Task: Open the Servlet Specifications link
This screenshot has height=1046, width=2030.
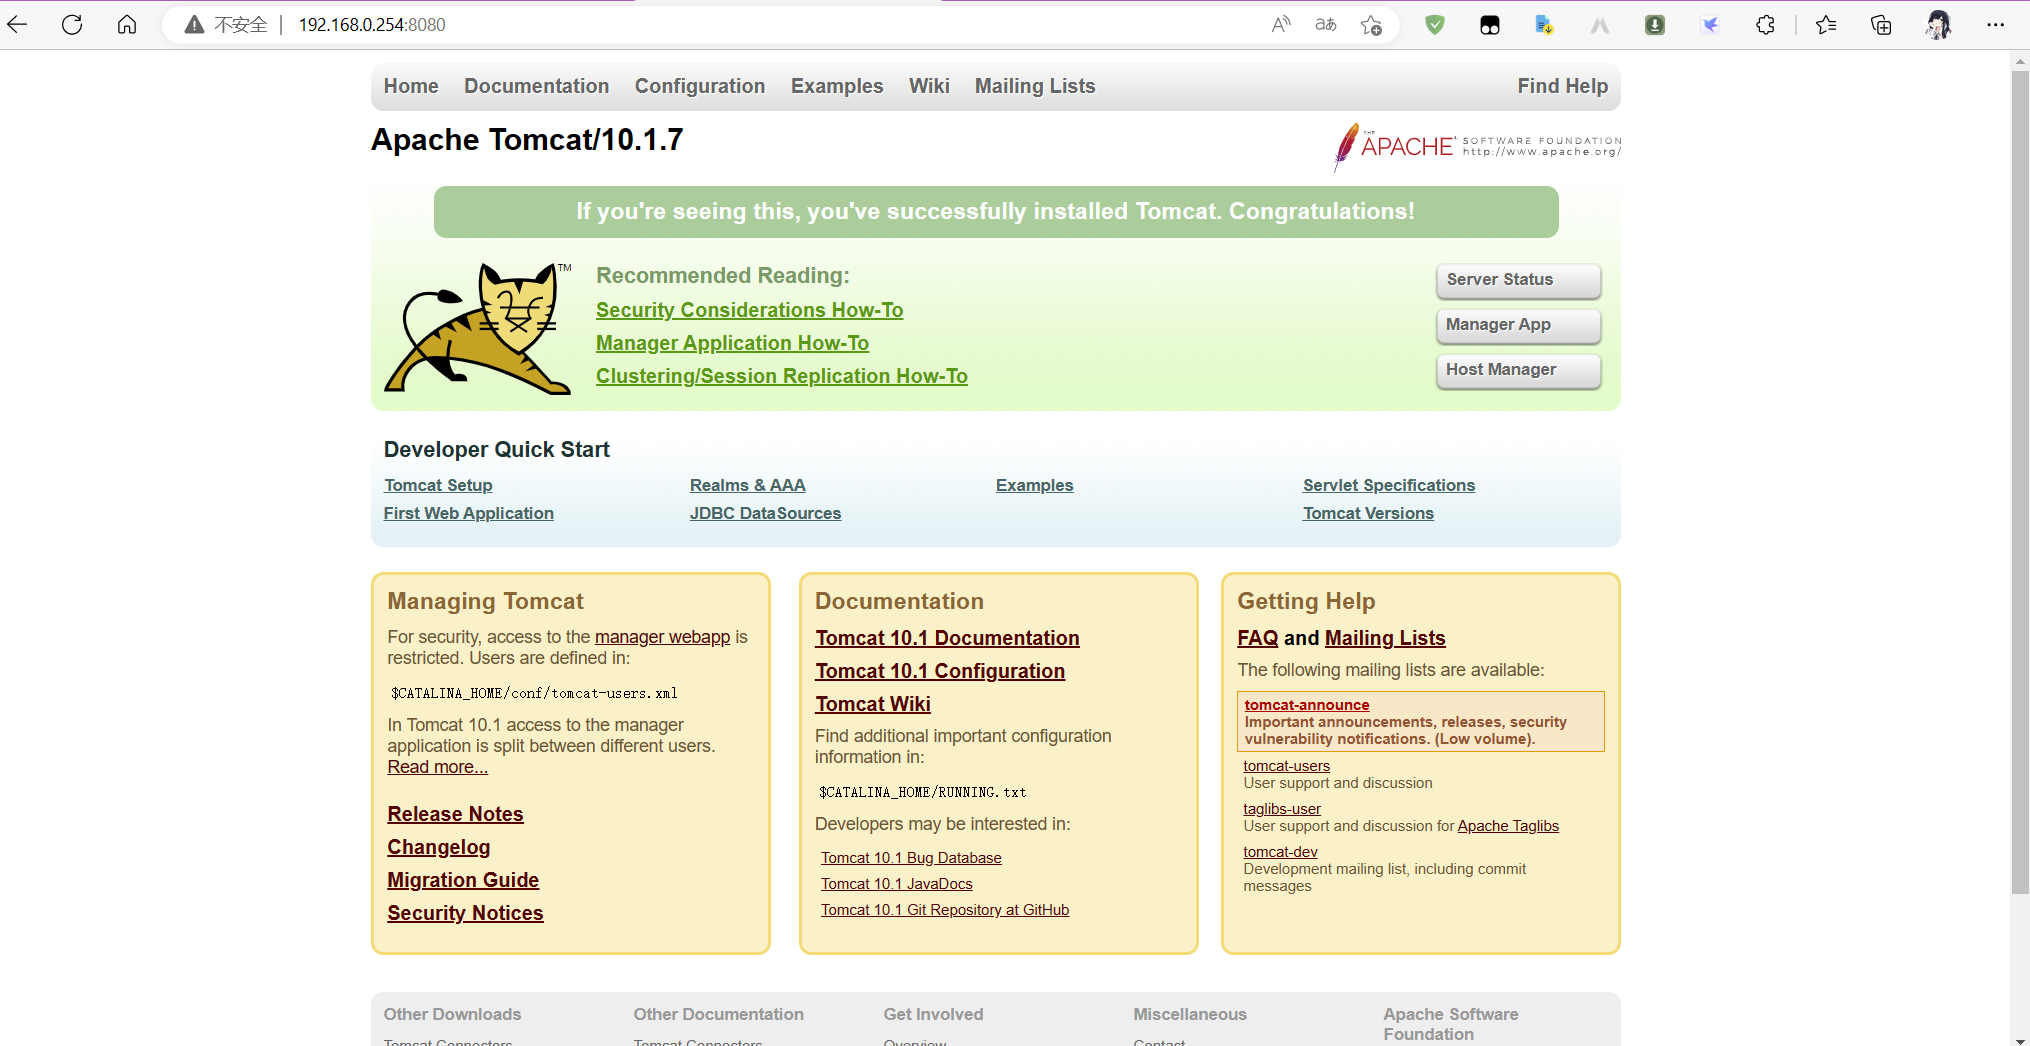Action: coord(1388,485)
